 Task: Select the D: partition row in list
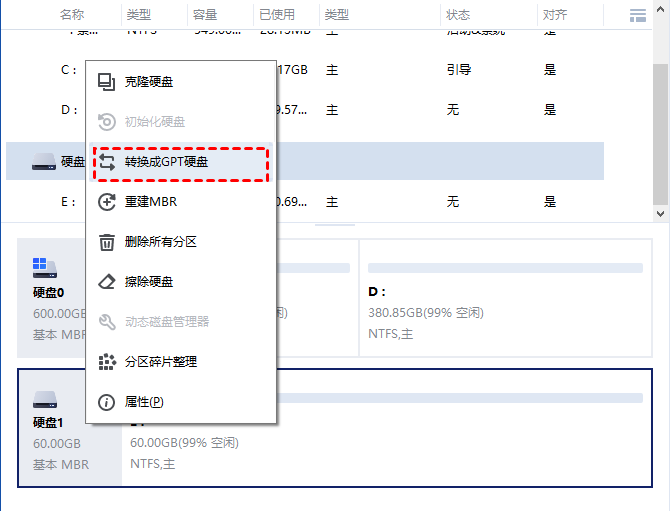305,110
